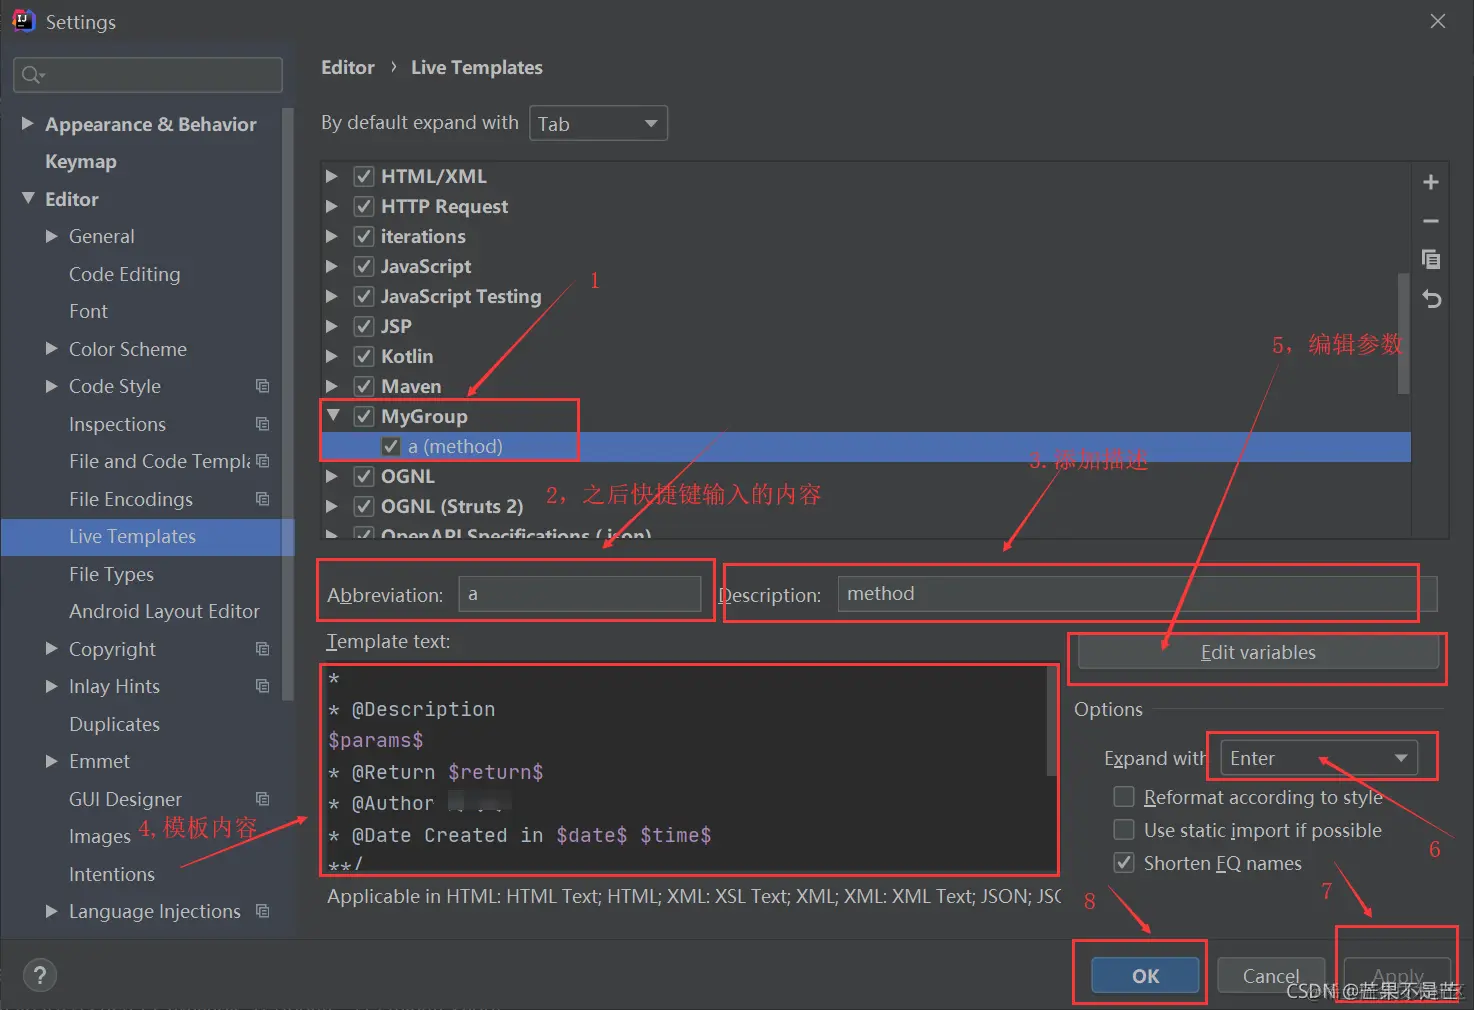Image resolution: width=1474 pixels, height=1010 pixels.
Task: Open the Font settings page
Action: click(88, 311)
